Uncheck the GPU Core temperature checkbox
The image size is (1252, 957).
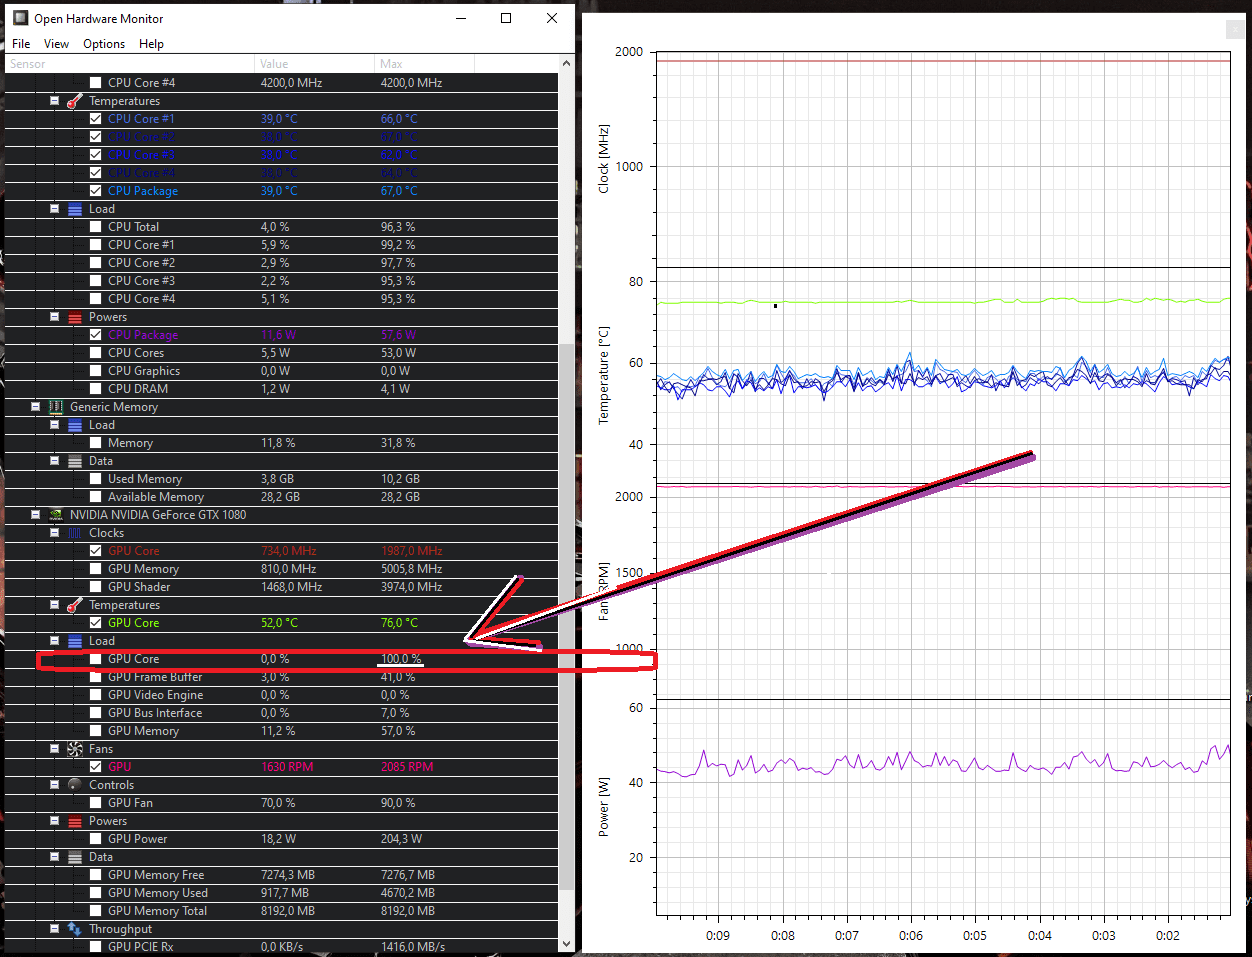(96, 623)
